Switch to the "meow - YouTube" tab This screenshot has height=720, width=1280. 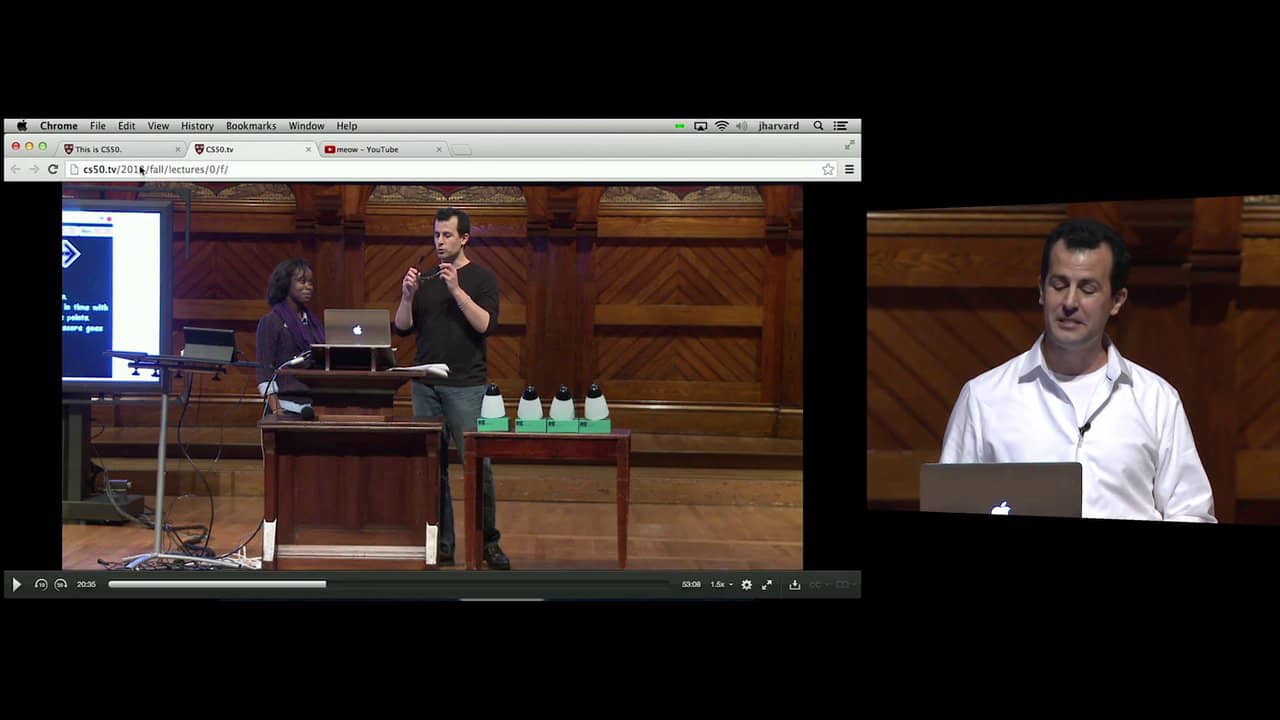pos(381,149)
